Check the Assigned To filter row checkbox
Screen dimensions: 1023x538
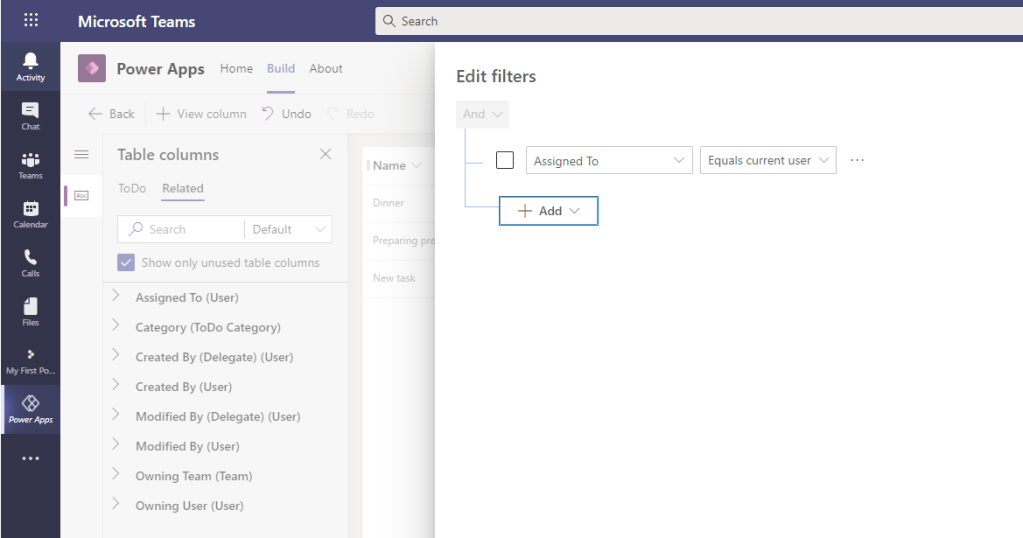coord(505,160)
